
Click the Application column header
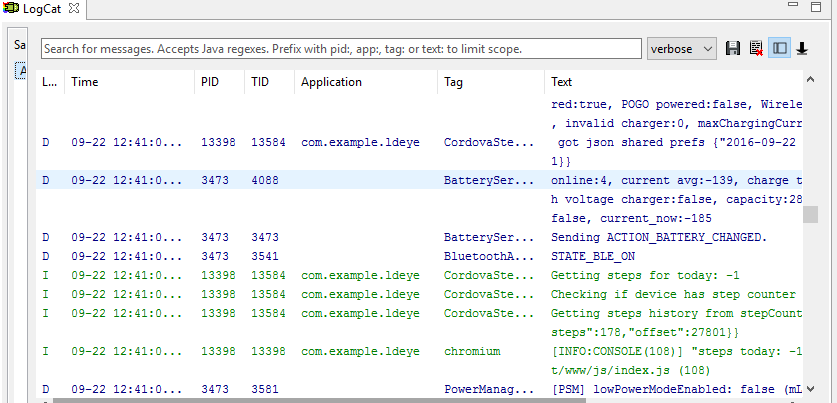(366, 82)
